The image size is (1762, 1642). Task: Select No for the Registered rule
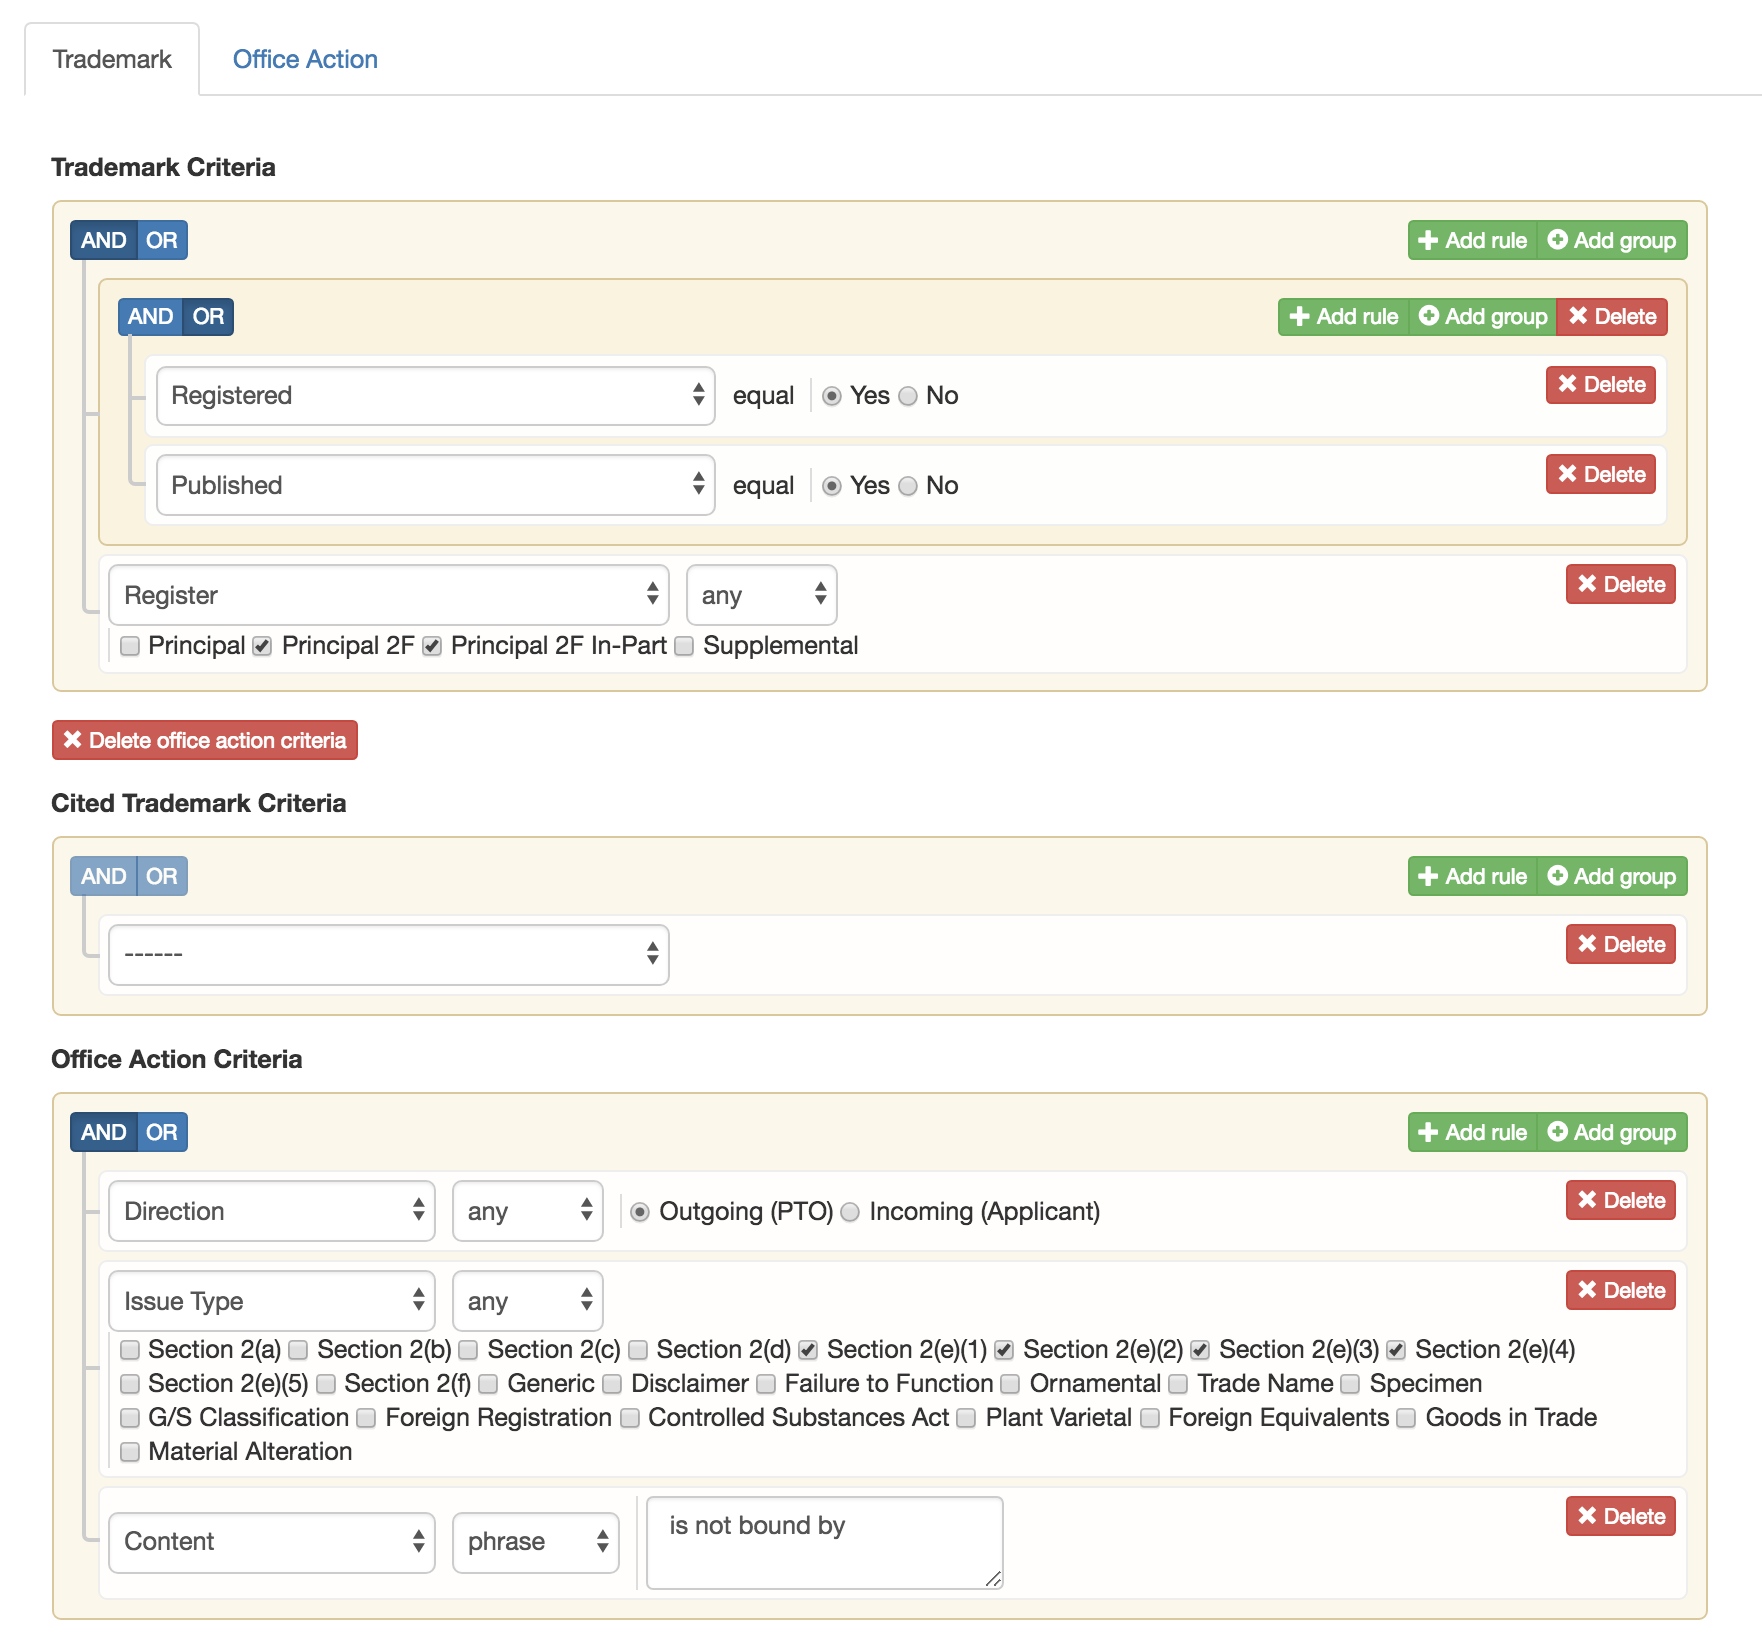pyautogui.click(x=908, y=397)
